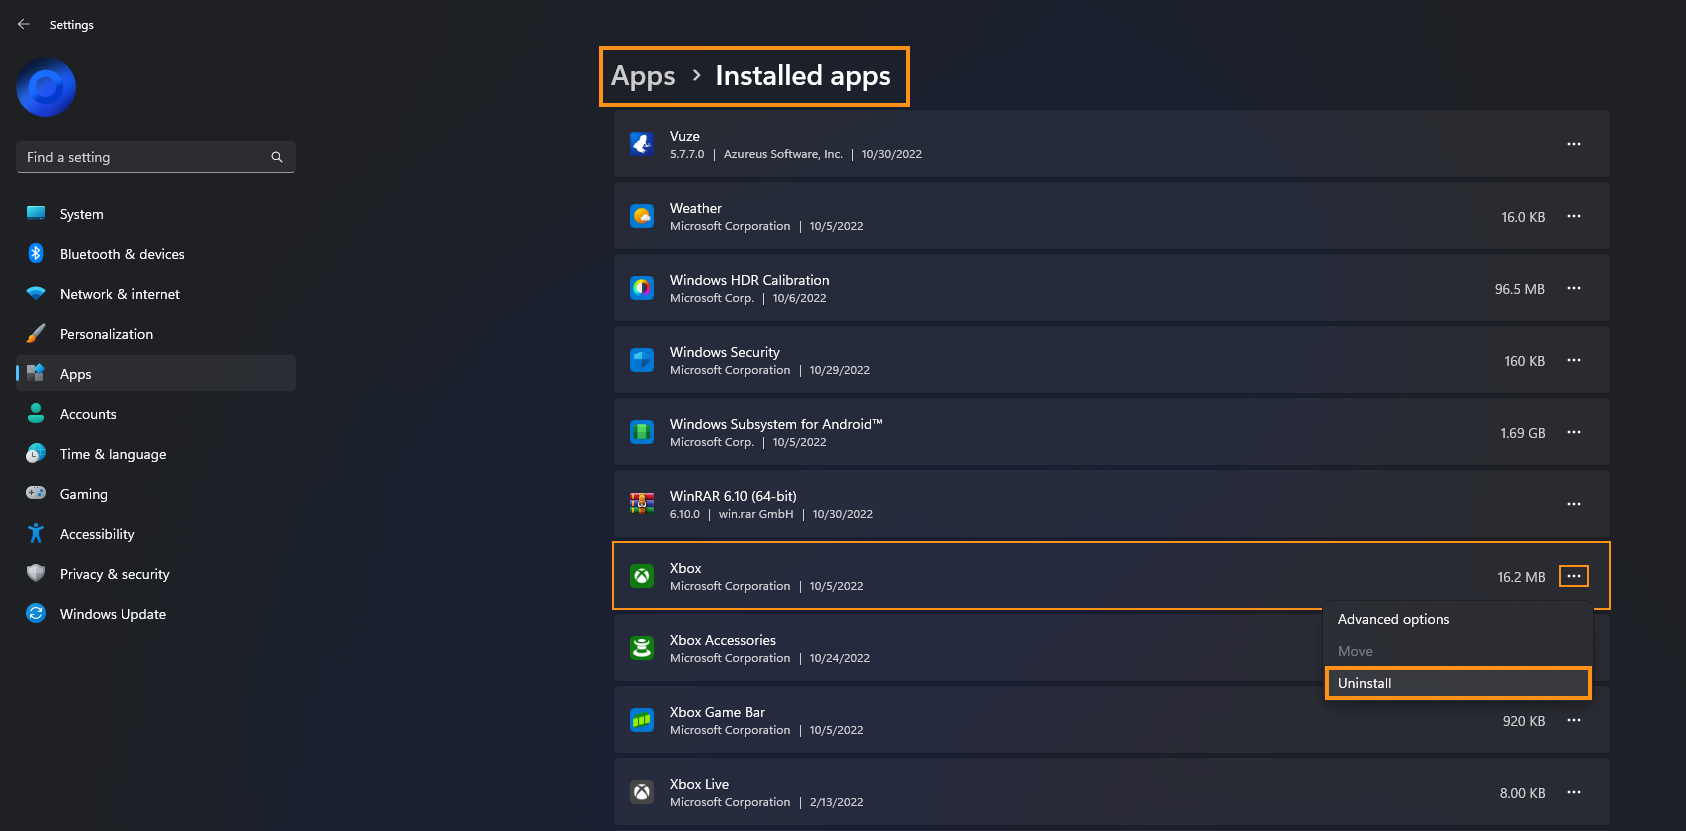Choose Advanced options in Xbox menu
The width and height of the screenshot is (1686, 831).
click(1458, 619)
